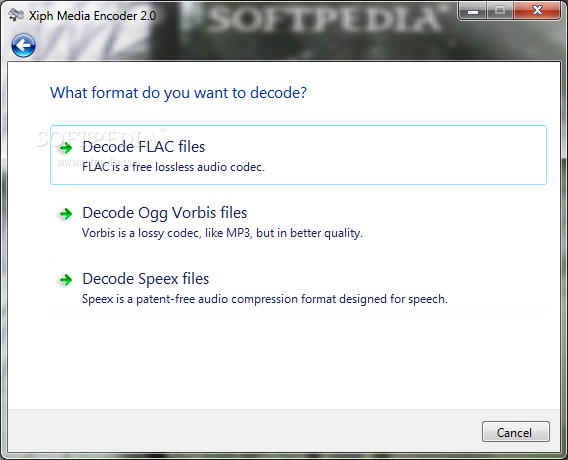Maximize the Xiph Media Encoder window
This screenshot has height=460, width=568.
coord(500,11)
